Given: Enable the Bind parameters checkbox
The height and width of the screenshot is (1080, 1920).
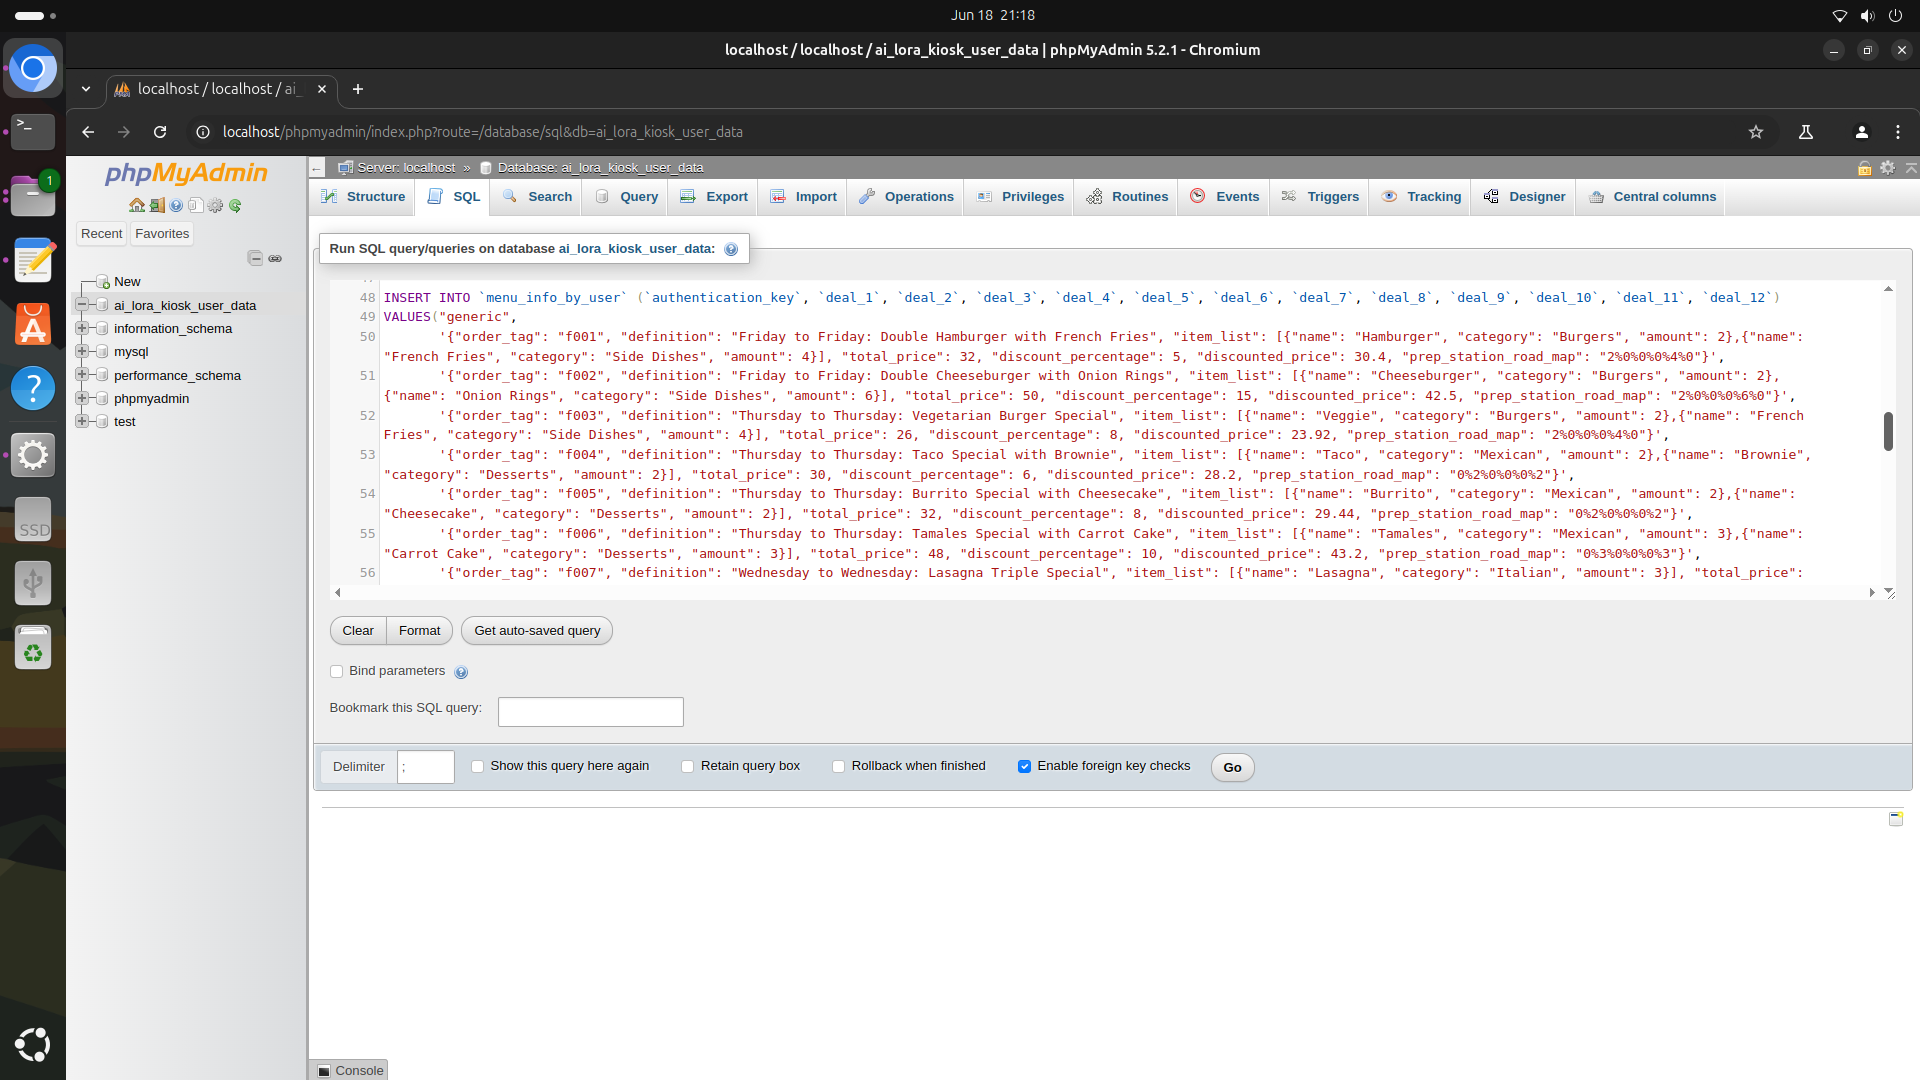Looking at the screenshot, I should click(337, 672).
